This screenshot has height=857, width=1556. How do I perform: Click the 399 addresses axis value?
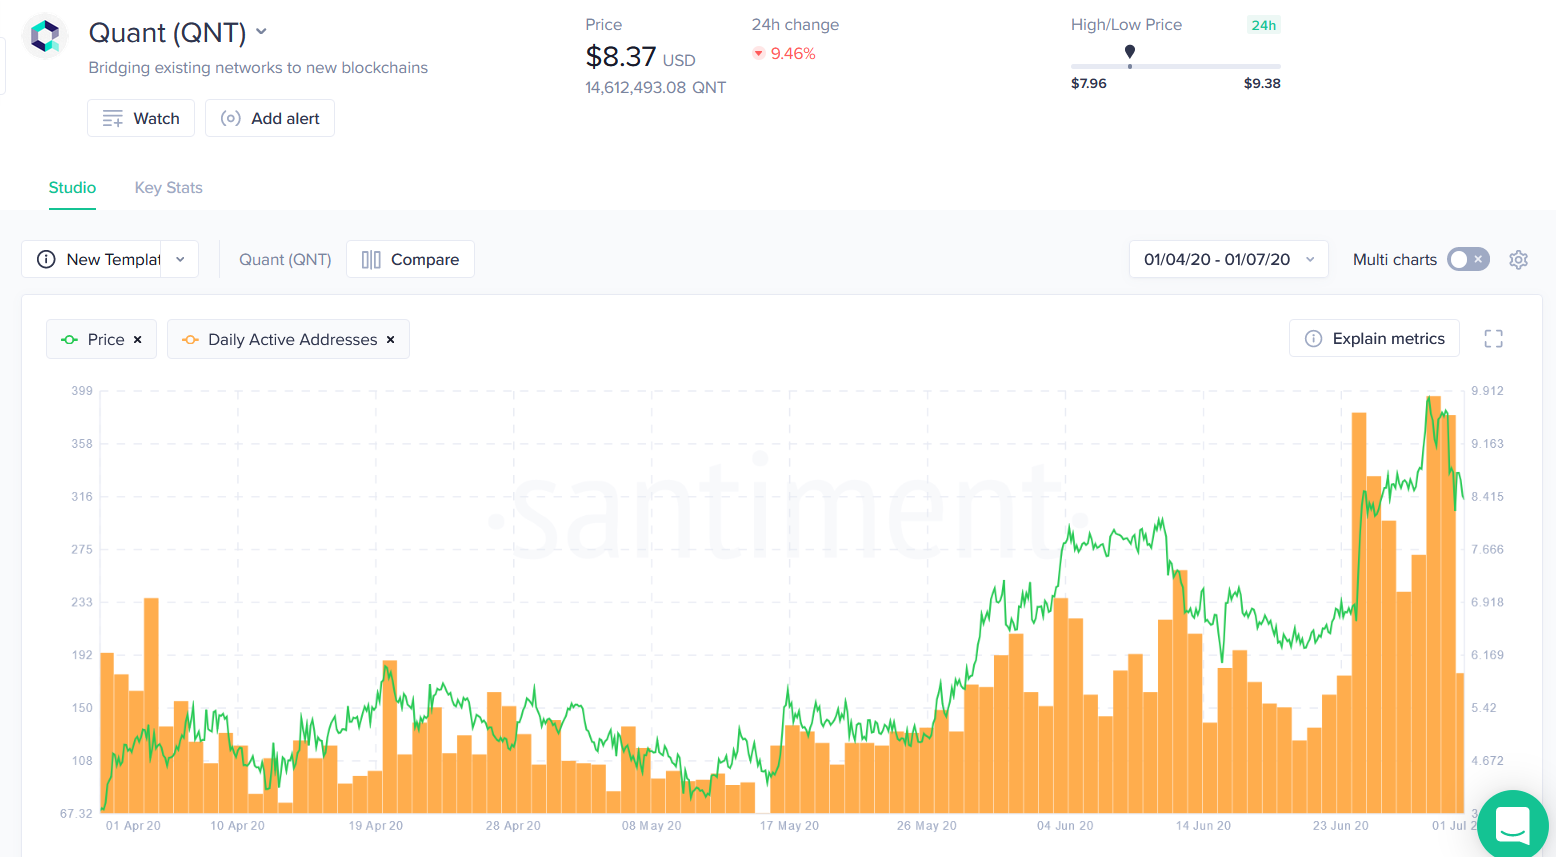coord(82,391)
